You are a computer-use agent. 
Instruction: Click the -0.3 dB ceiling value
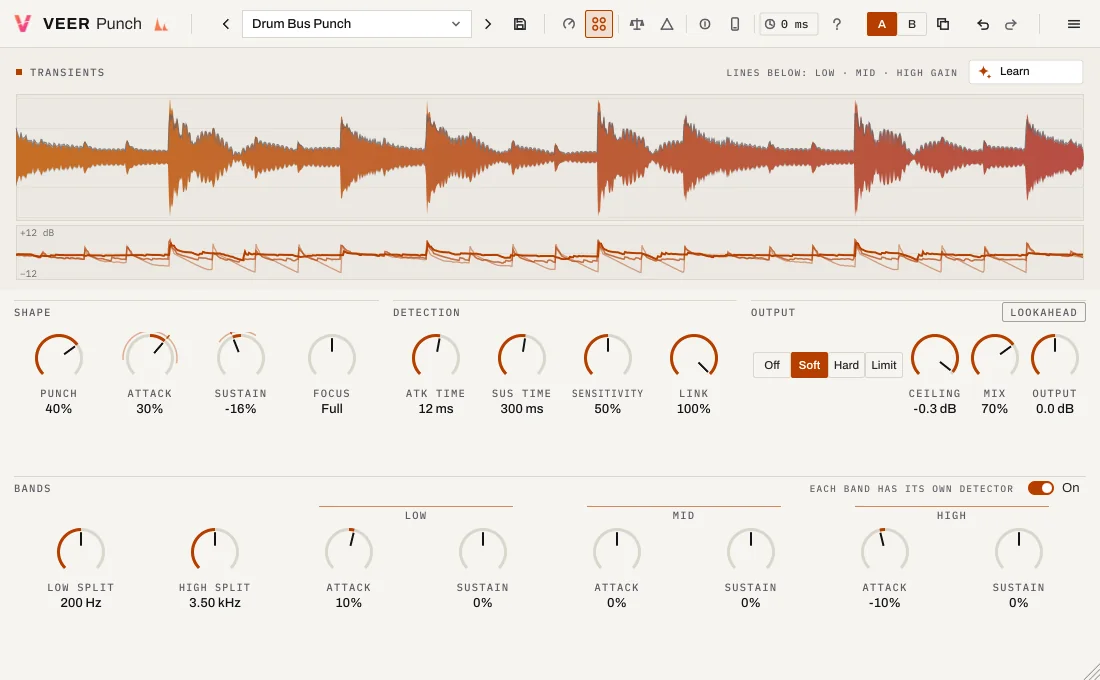tap(934, 409)
